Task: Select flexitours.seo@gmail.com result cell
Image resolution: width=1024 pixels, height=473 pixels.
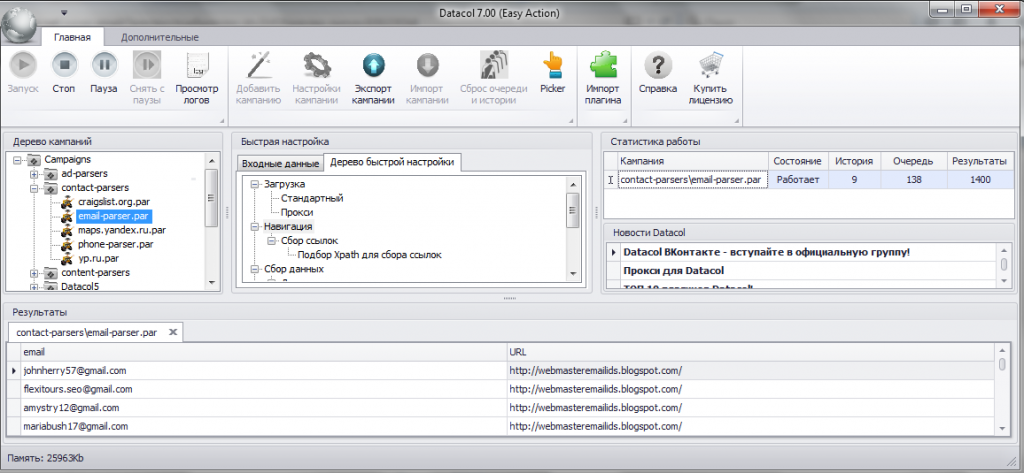Action: pos(263,389)
